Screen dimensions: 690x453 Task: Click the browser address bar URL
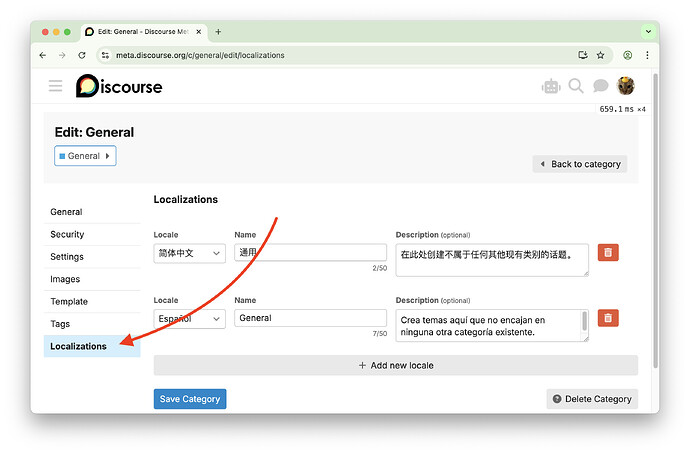(200, 55)
